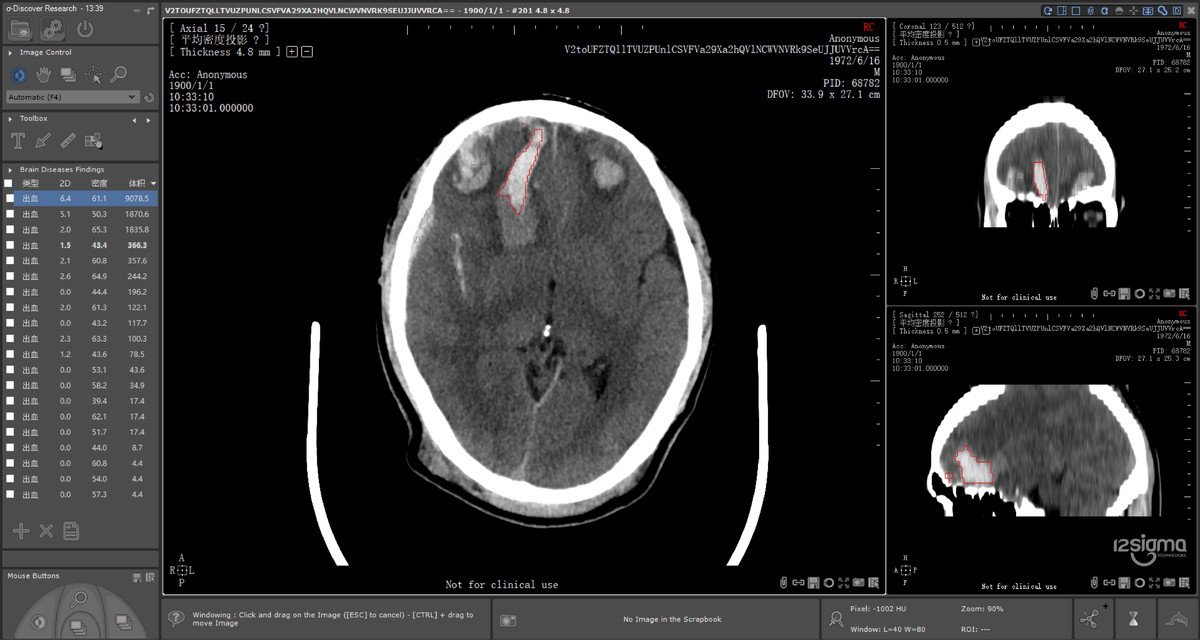Click the scrapbook camera icon
Image resolution: width=1200 pixels, height=640 pixels.
(508, 620)
